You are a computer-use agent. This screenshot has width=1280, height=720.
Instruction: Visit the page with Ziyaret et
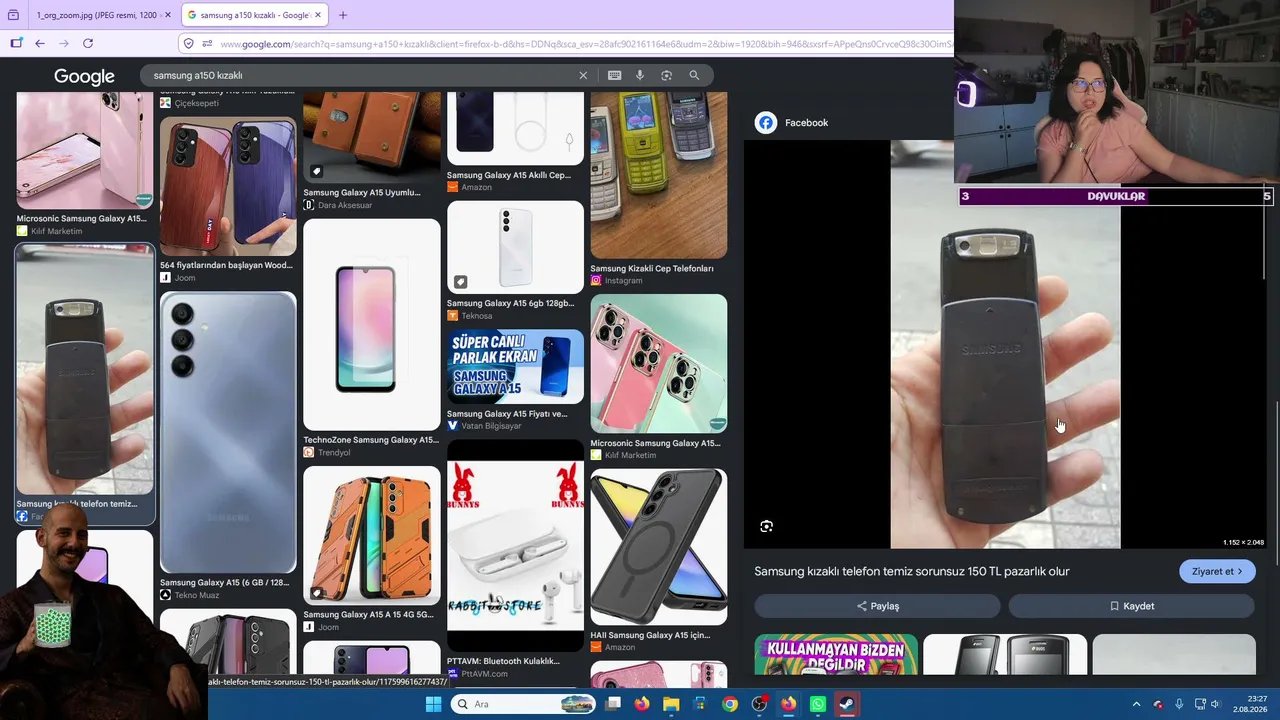coord(1217,572)
